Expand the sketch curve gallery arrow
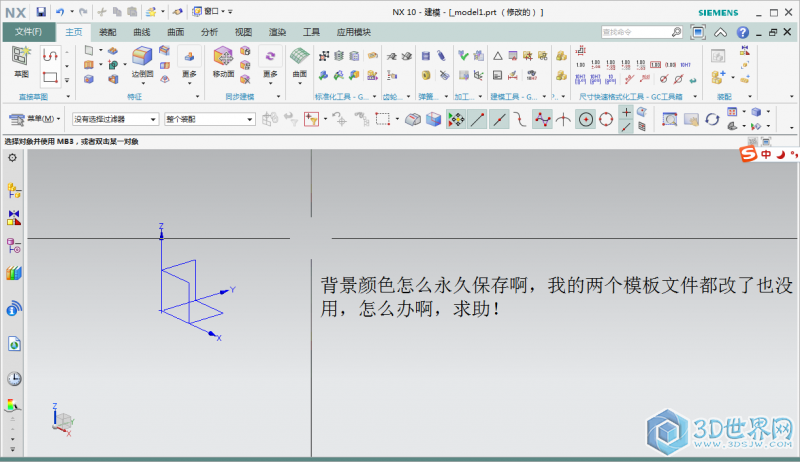The width and height of the screenshot is (800, 462). pos(67,80)
